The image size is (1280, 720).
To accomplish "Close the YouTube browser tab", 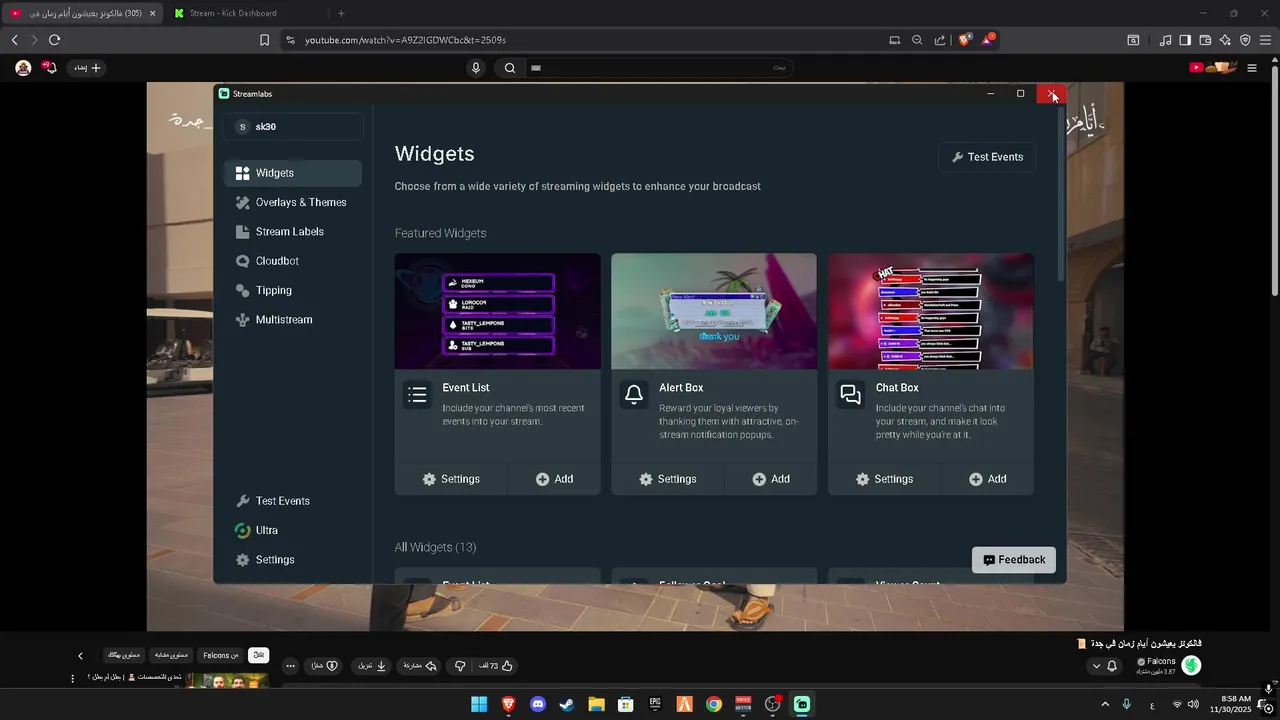I will coord(153,13).
